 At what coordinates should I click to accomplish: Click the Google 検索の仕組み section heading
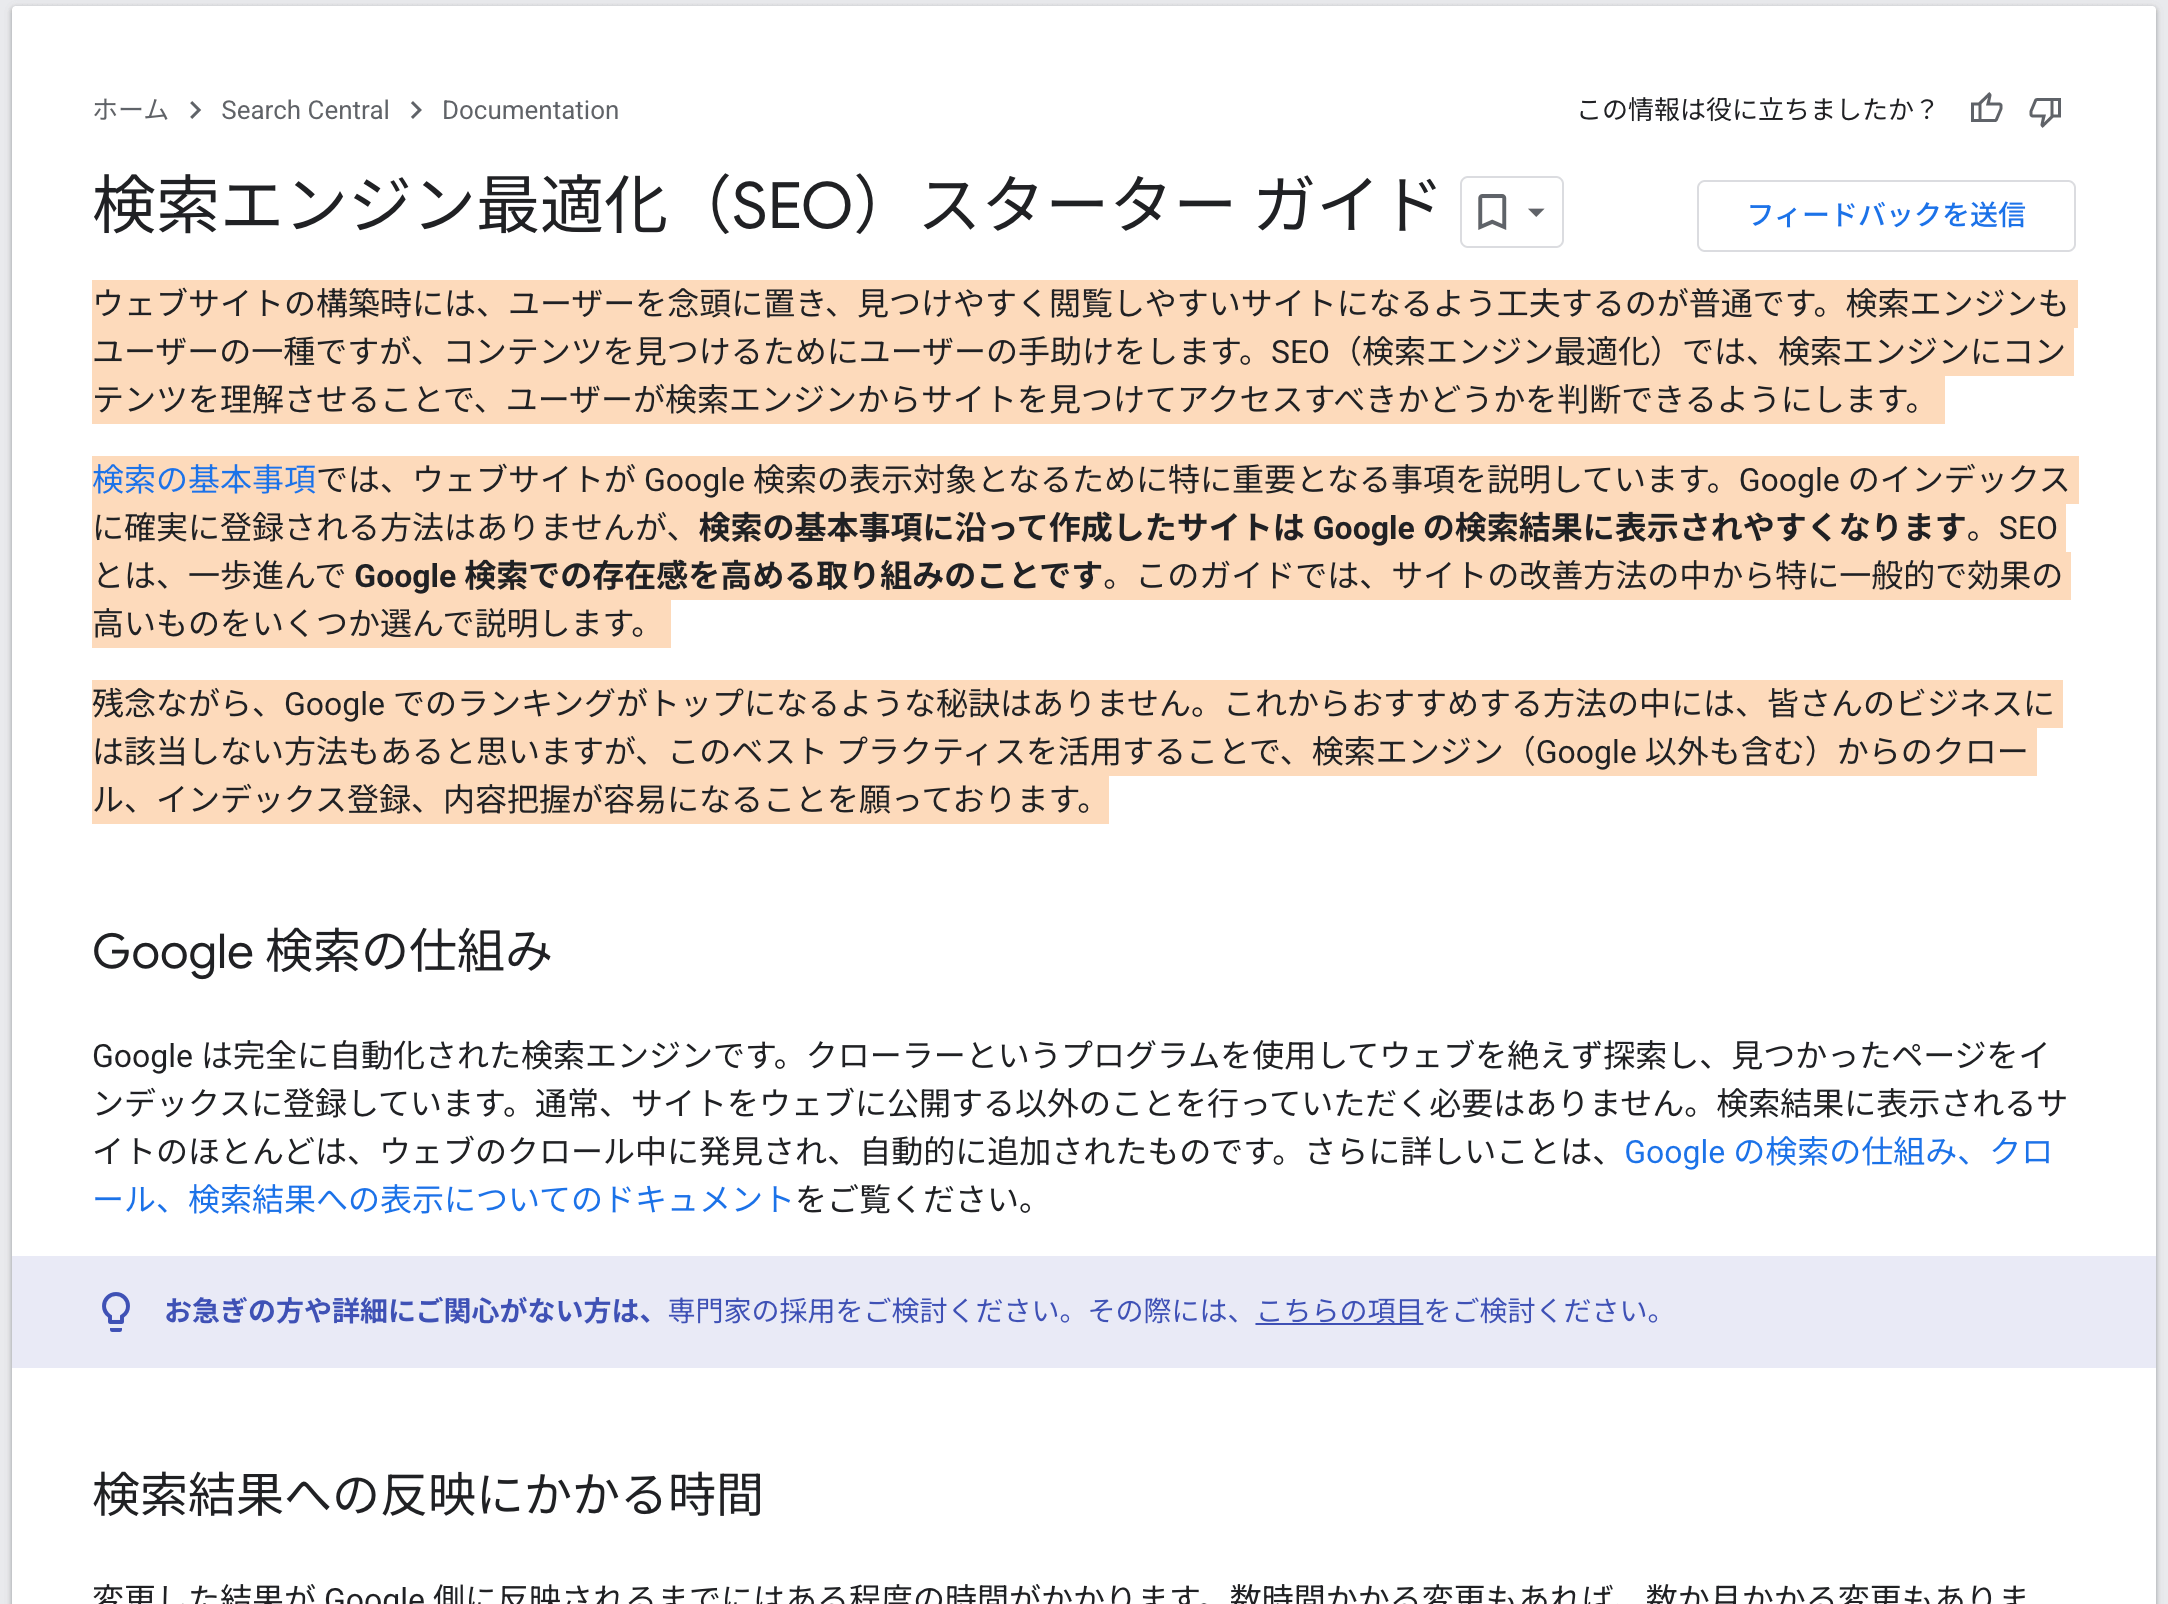(323, 952)
